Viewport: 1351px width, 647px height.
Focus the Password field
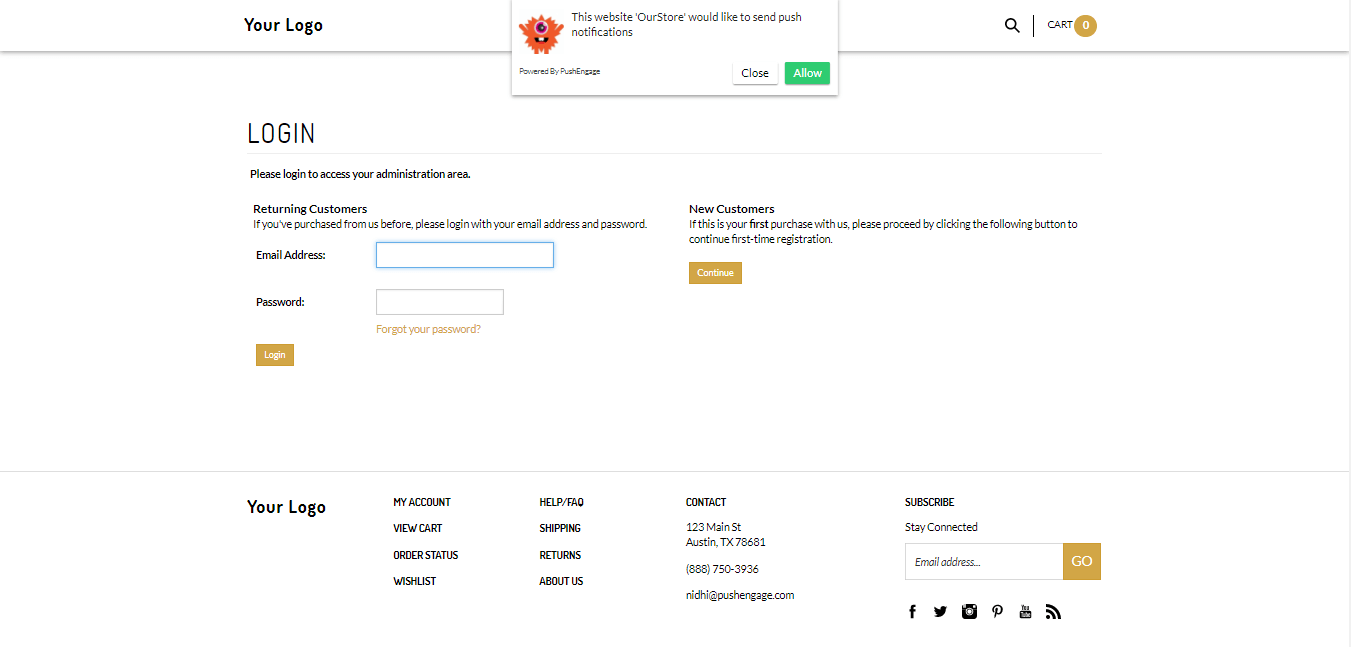(x=439, y=302)
